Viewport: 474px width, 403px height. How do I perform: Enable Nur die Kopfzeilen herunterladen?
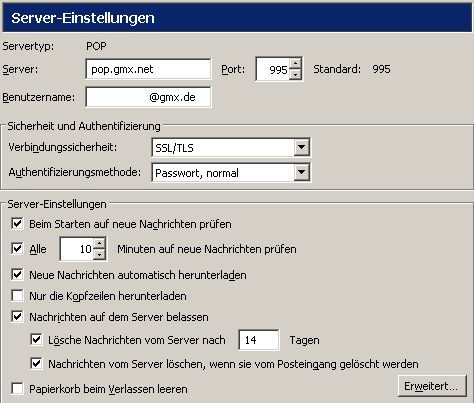point(17,296)
